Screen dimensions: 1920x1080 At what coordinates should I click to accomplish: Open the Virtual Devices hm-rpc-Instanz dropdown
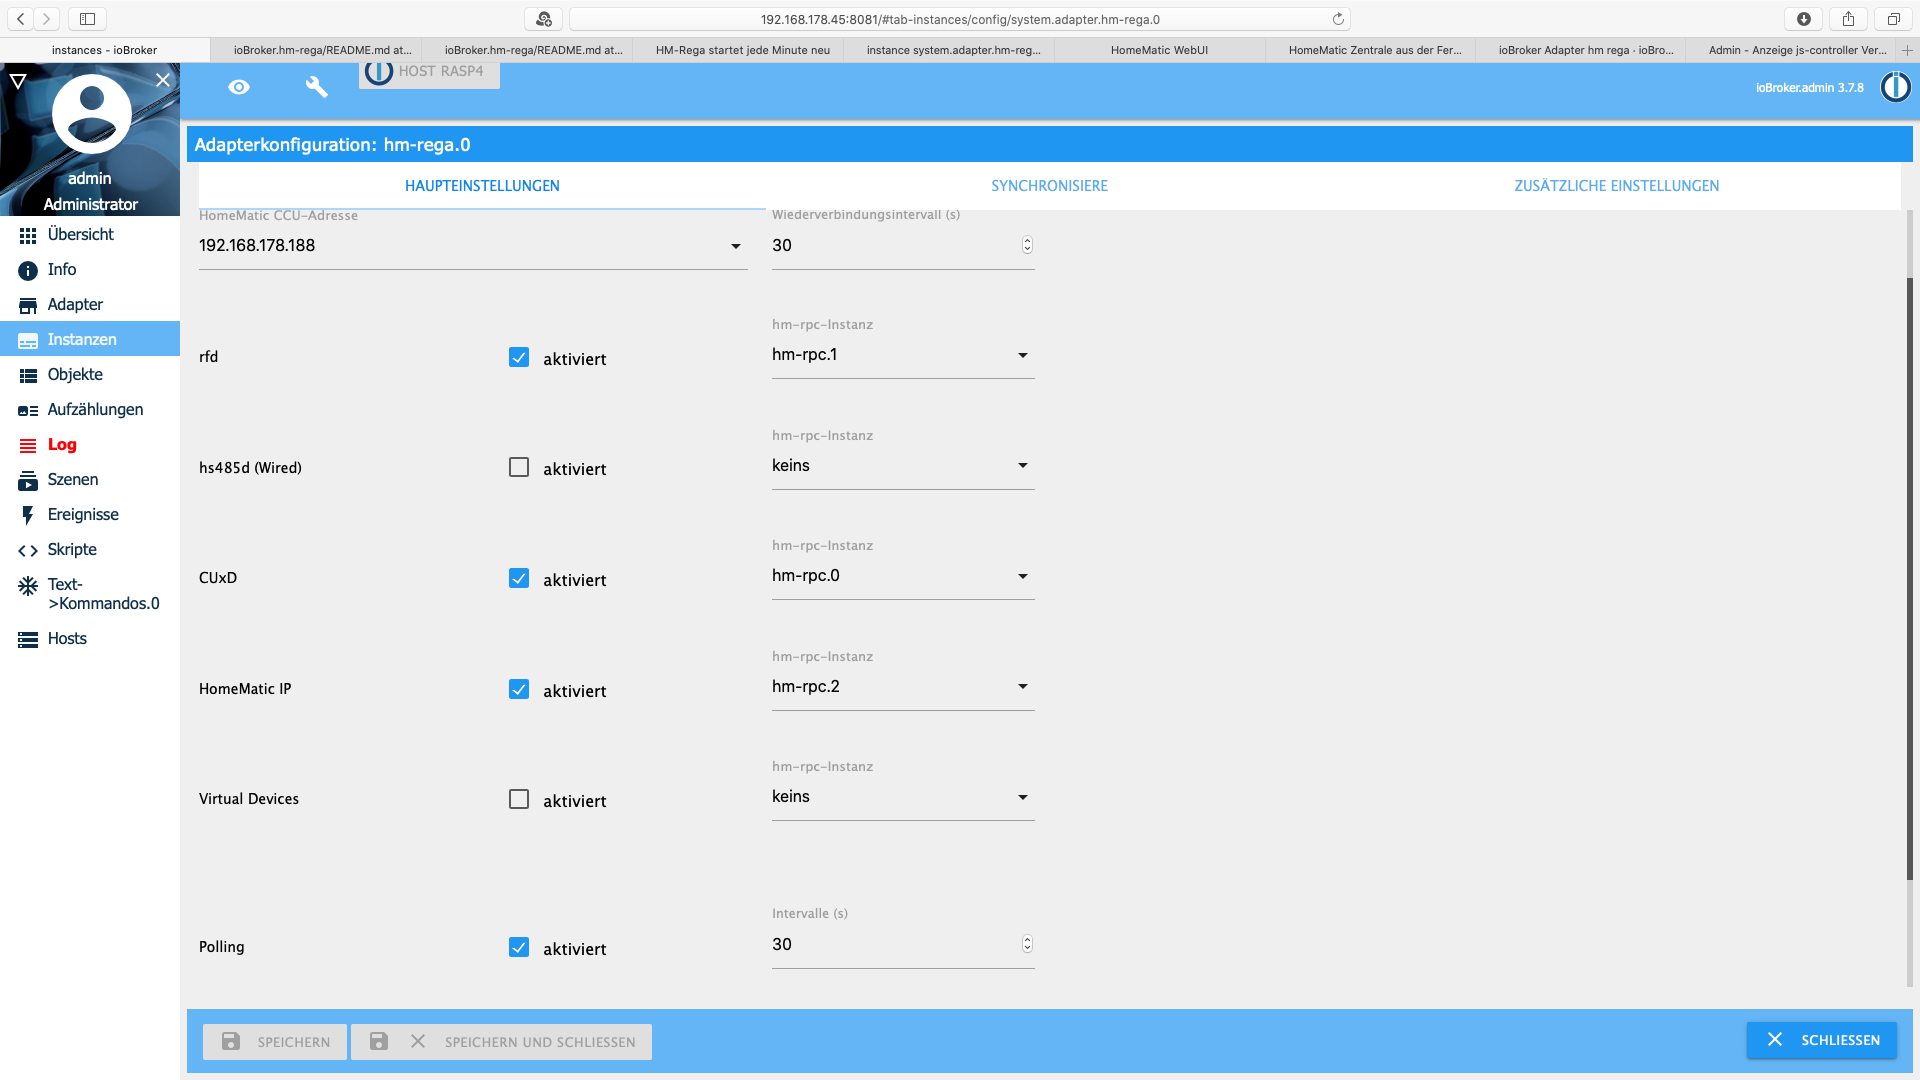(x=903, y=797)
